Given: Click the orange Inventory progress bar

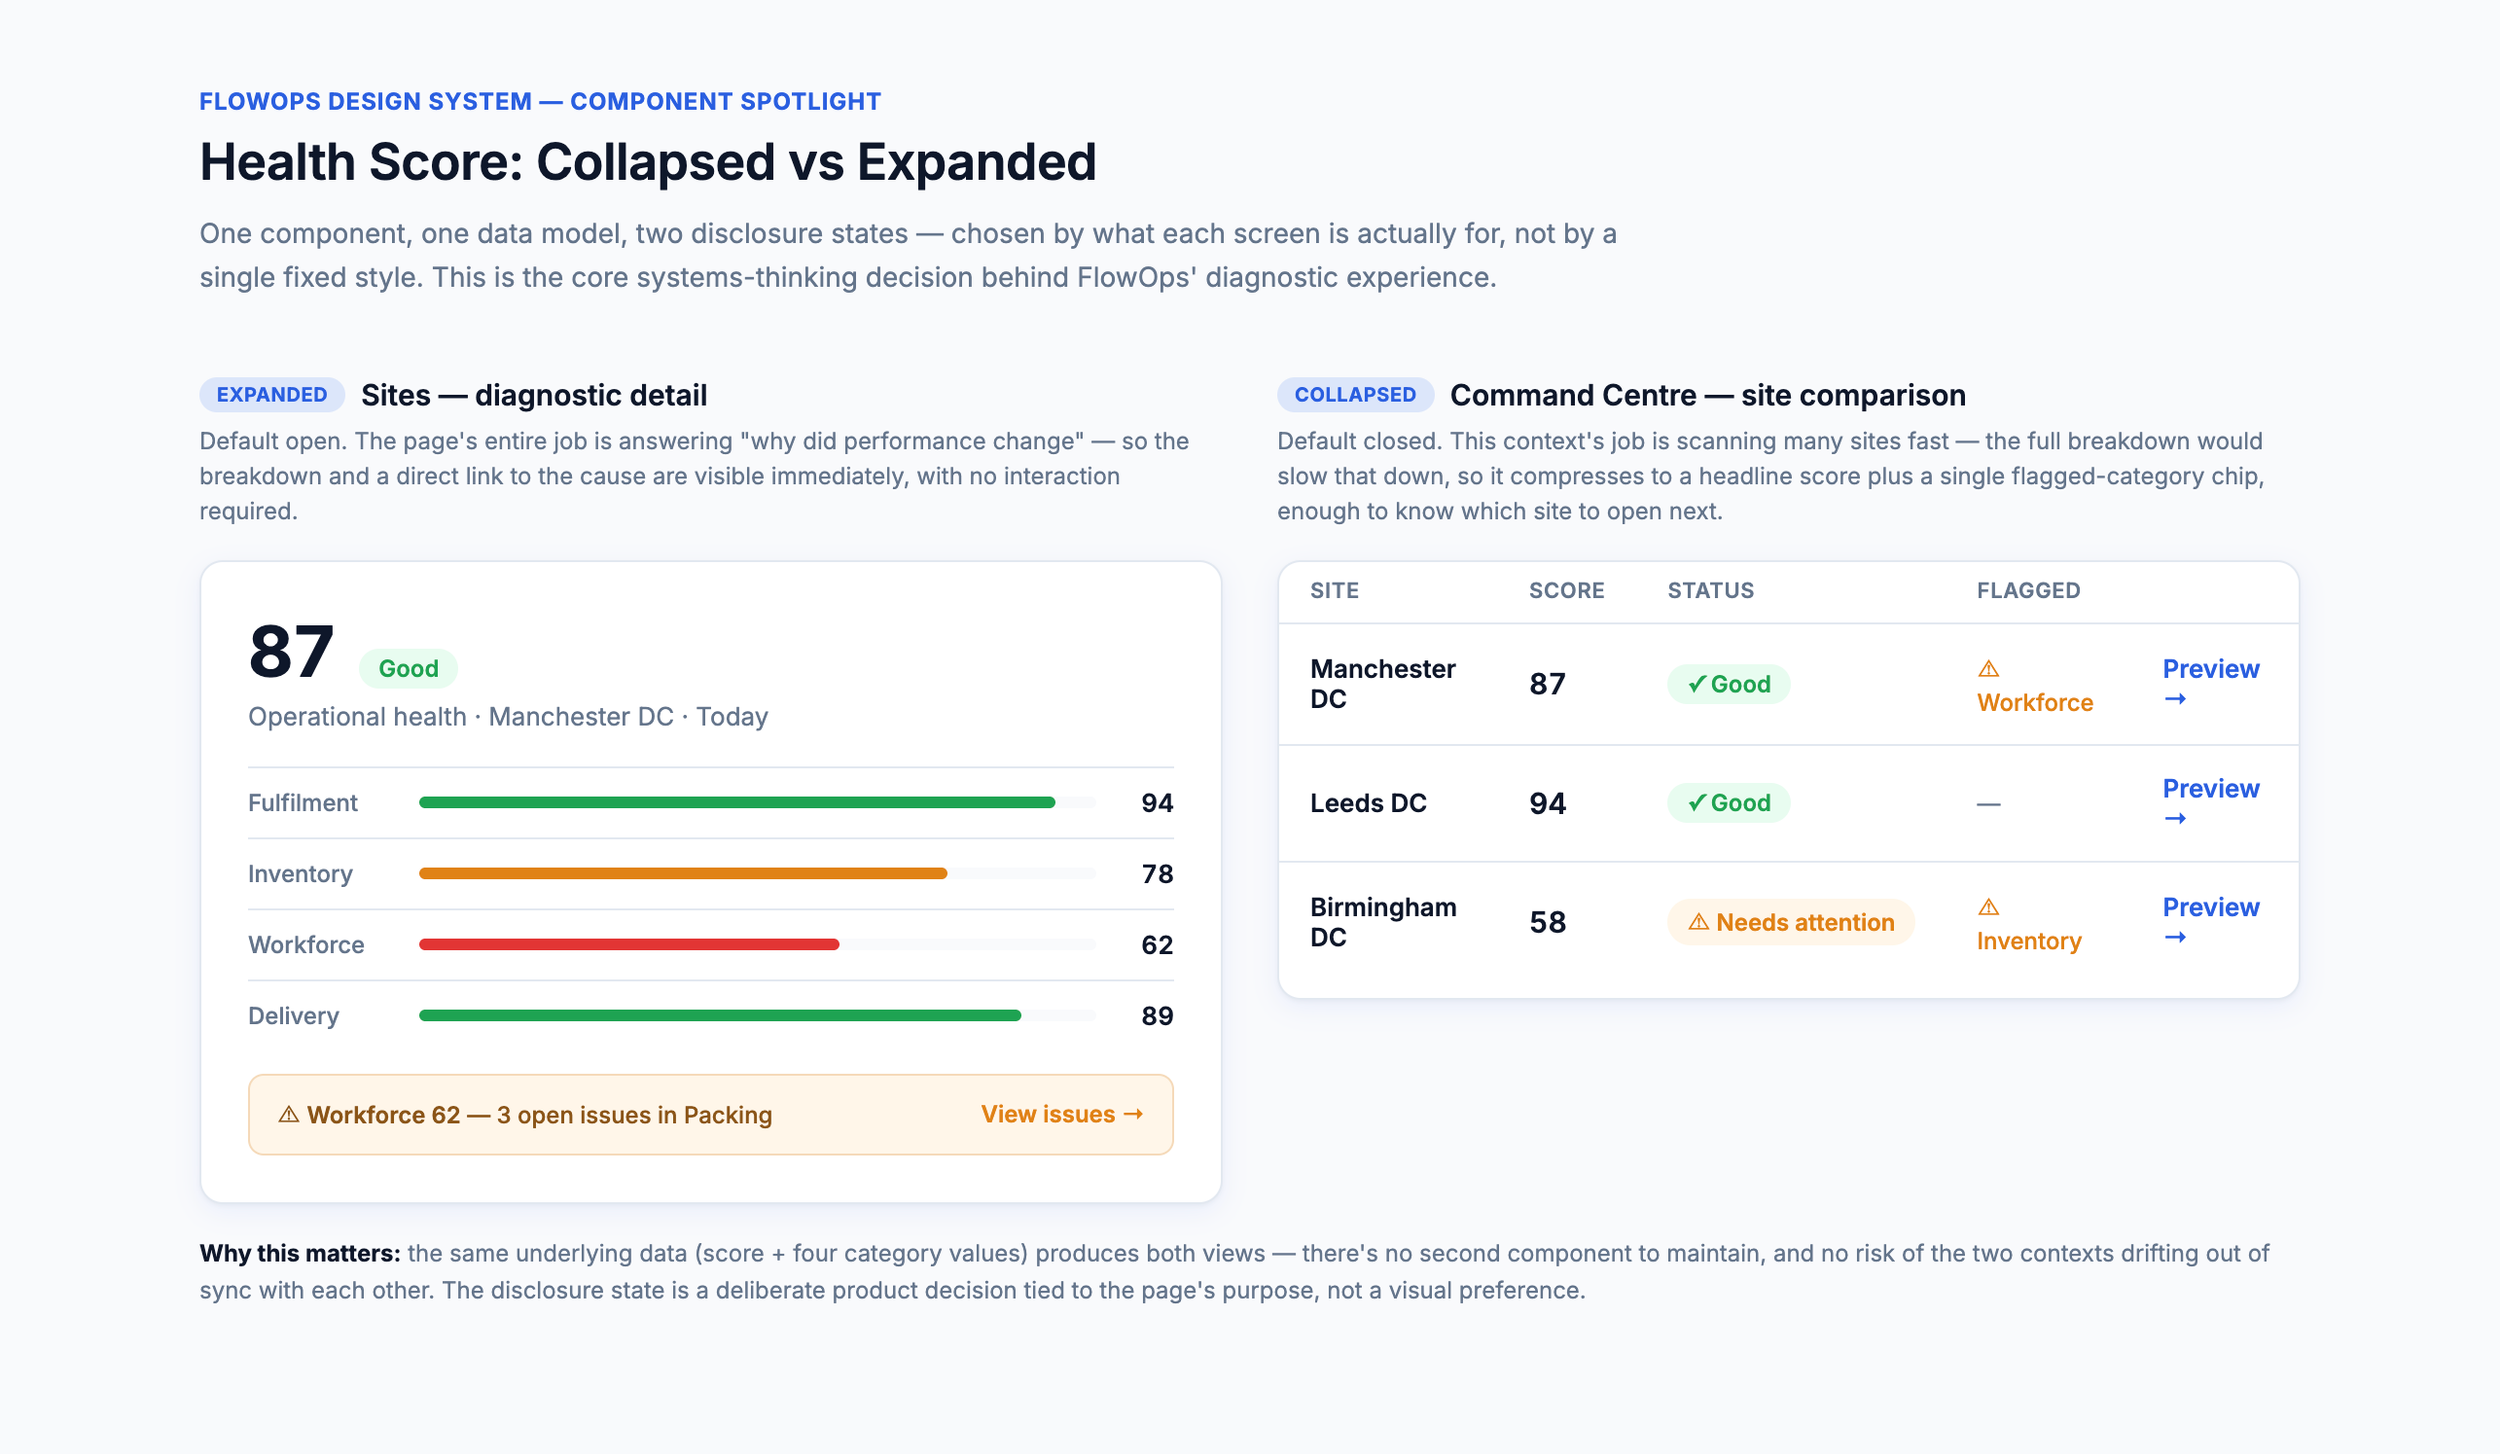Looking at the screenshot, I should 683,874.
